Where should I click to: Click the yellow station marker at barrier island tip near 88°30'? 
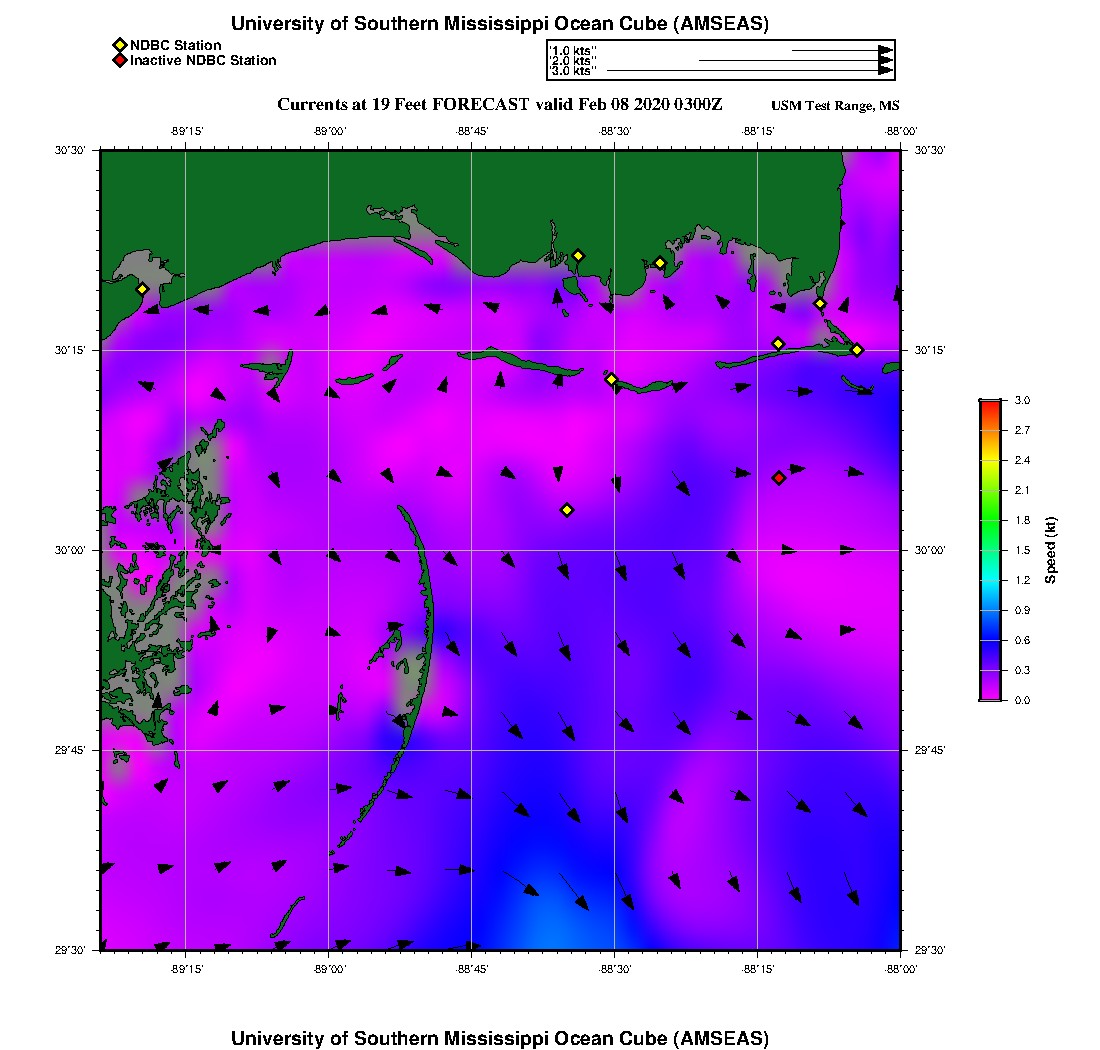point(611,379)
